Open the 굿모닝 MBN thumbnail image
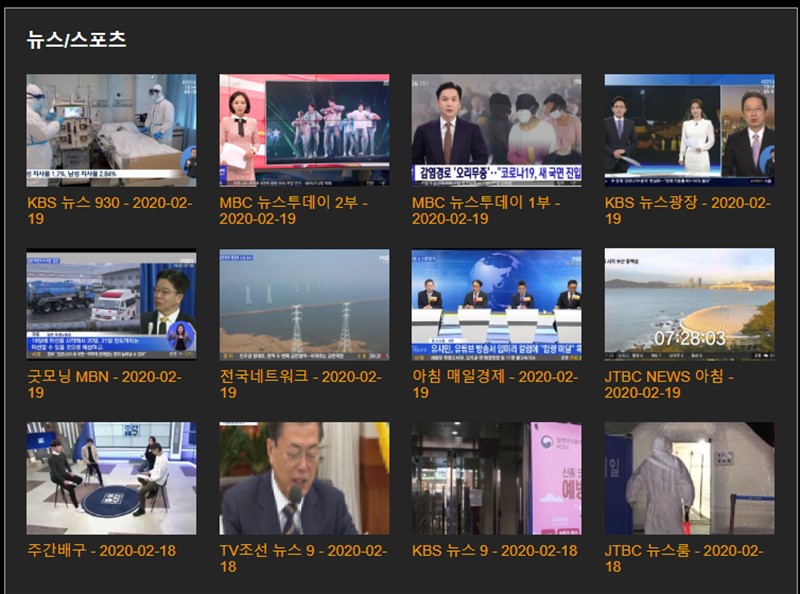 [111, 304]
